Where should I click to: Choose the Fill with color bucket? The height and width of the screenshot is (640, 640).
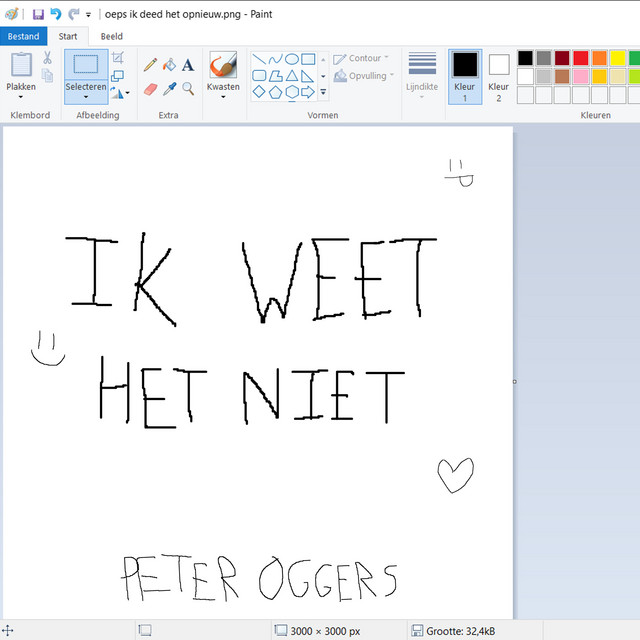169,65
